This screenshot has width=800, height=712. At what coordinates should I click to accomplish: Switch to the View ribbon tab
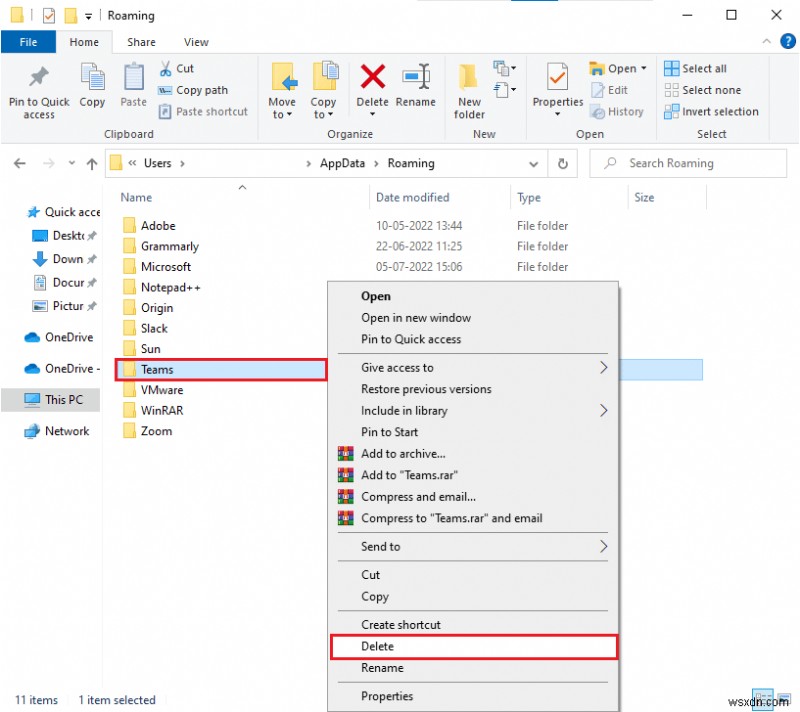click(196, 42)
